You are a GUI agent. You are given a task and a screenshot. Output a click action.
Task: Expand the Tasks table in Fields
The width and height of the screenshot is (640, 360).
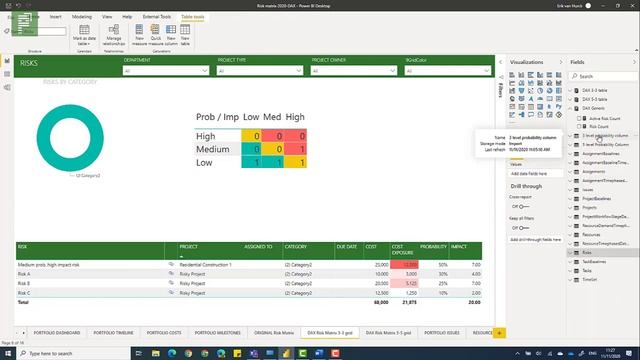pyautogui.click(x=570, y=271)
